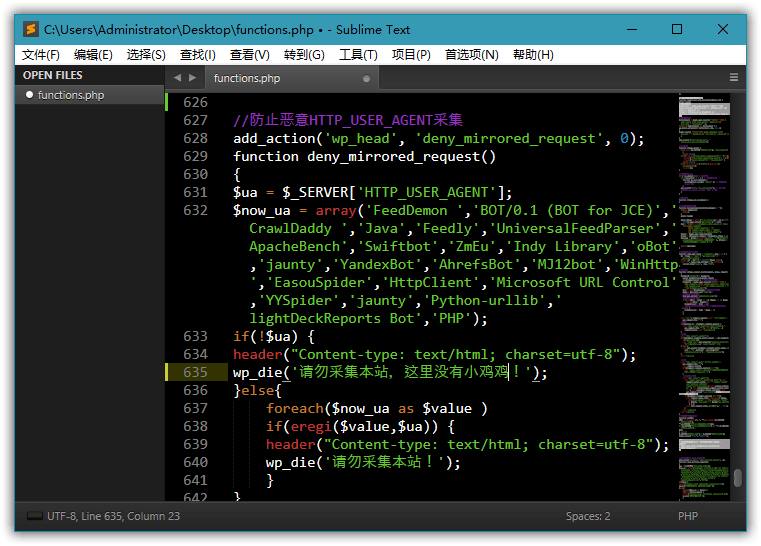
Task: Open the tab list menu icon
Action: point(733,77)
